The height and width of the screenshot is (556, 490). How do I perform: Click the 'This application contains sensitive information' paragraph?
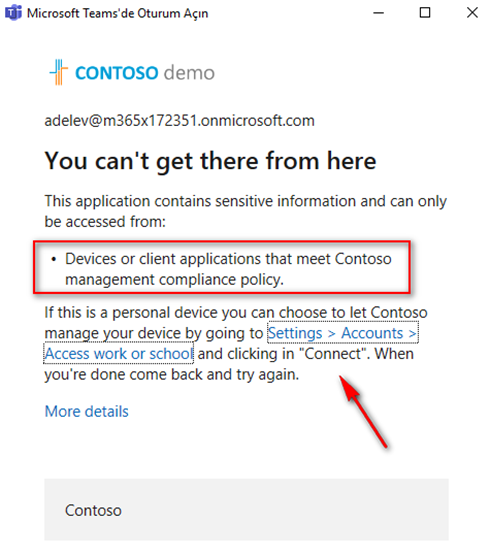coord(245,211)
